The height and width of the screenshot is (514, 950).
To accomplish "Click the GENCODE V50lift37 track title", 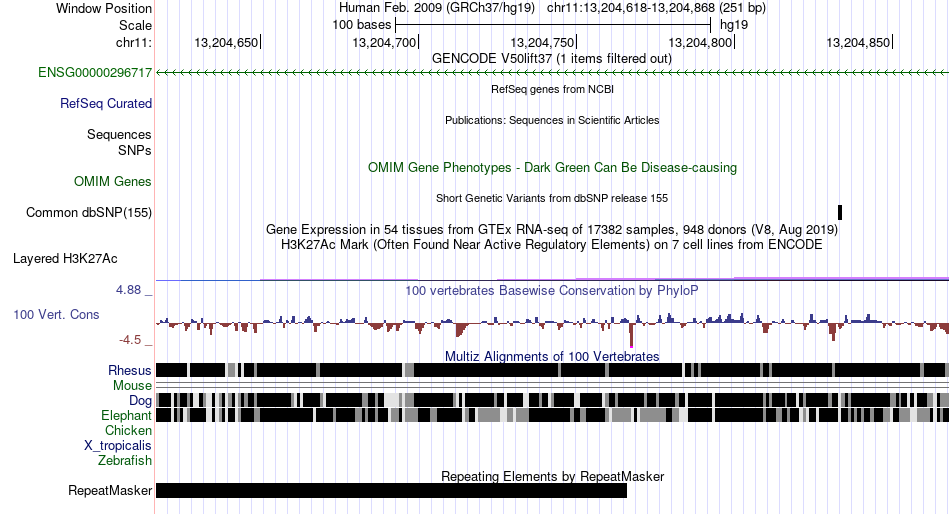I will pos(551,59).
